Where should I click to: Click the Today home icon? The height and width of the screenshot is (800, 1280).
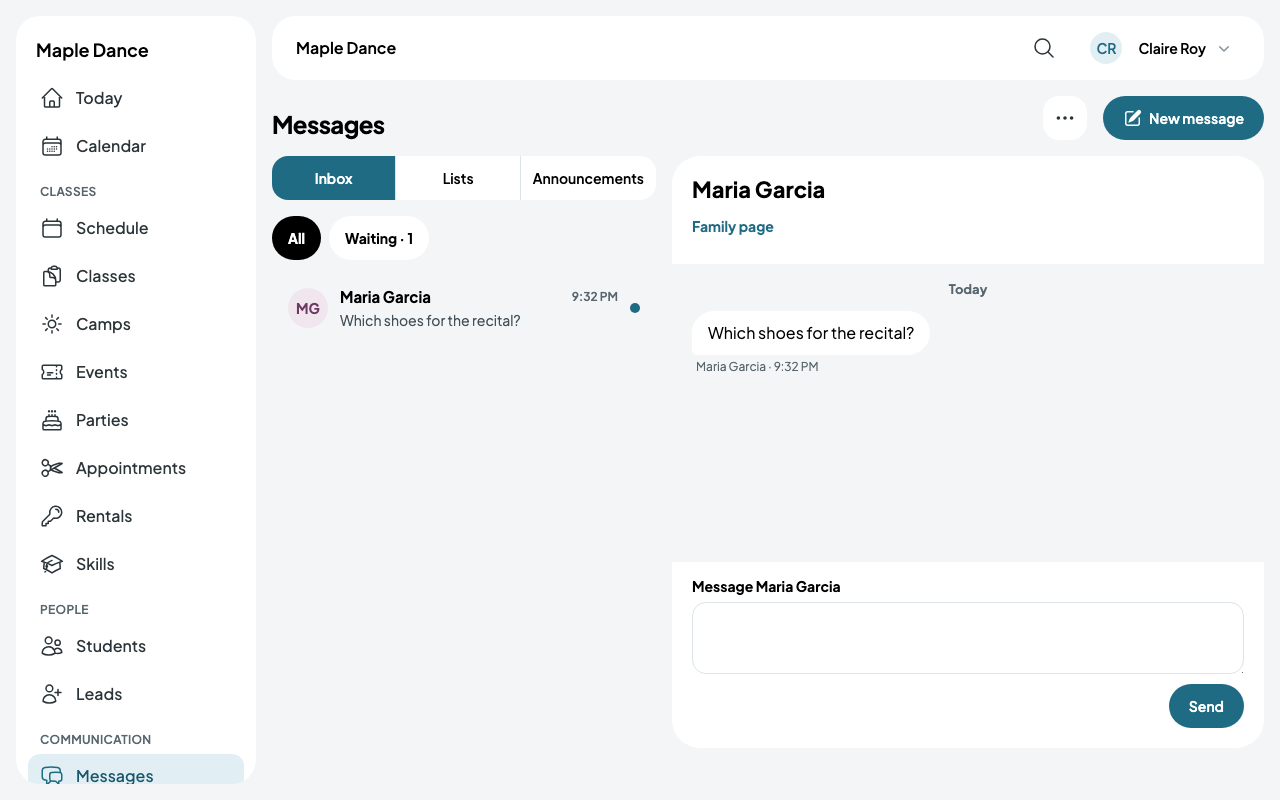coord(52,98)
